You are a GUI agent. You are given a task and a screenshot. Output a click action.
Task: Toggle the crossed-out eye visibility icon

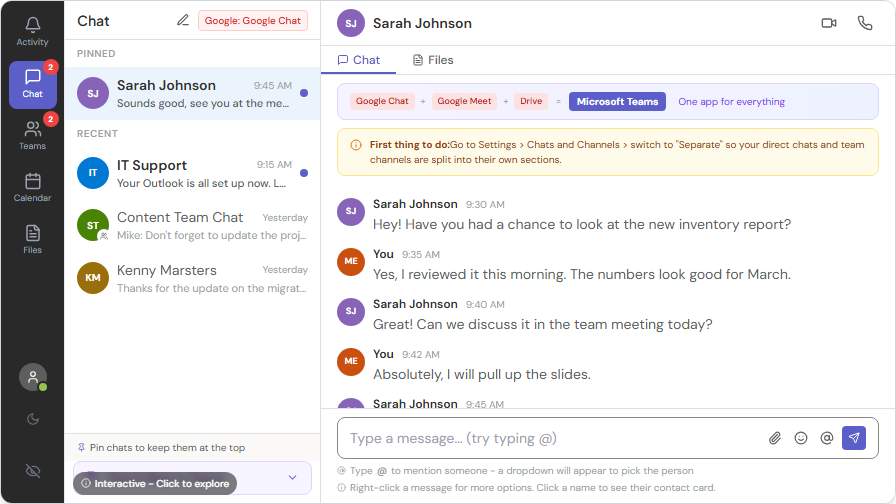click(x=33, y=471)
